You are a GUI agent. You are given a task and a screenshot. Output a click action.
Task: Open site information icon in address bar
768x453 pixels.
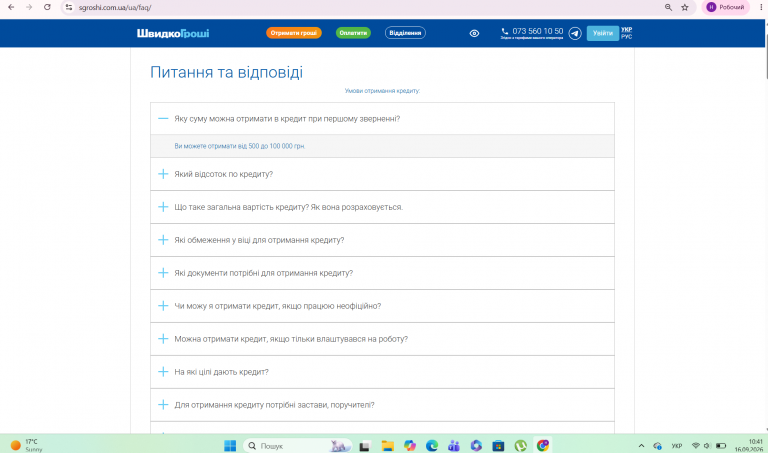pos(69,7)
